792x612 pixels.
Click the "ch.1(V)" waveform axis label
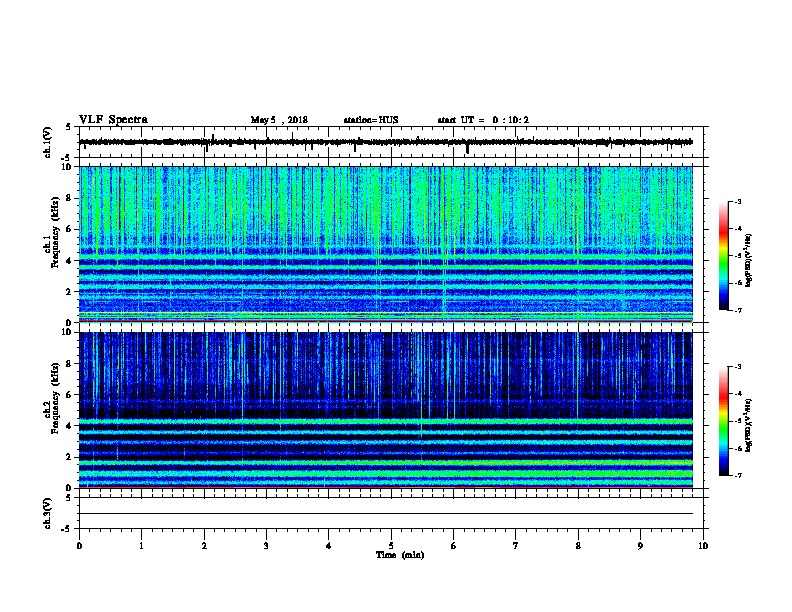(47, 142)
